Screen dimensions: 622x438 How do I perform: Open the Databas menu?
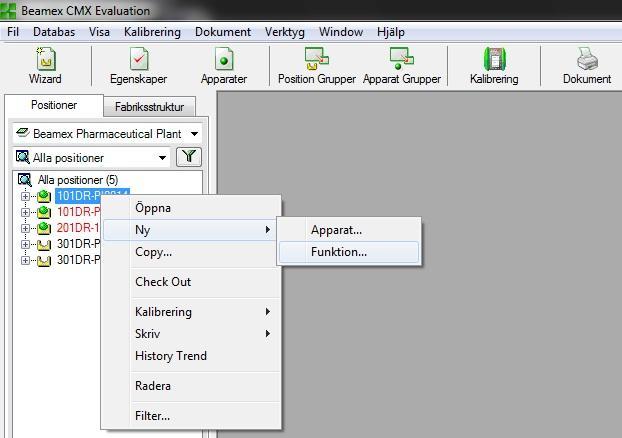click(54, 32)
